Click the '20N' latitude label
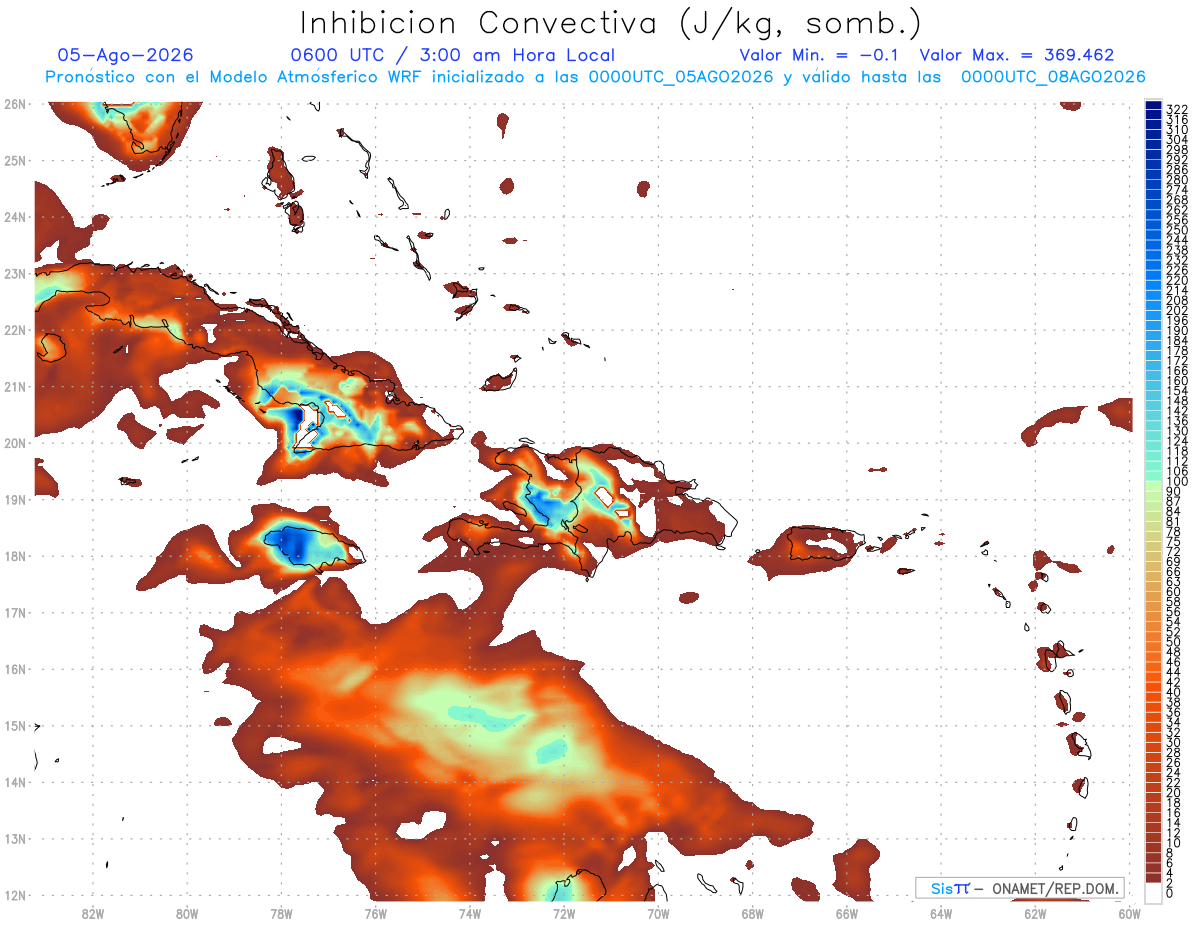This screenshot has height=927, width=1200. click(x=14, y=443)
